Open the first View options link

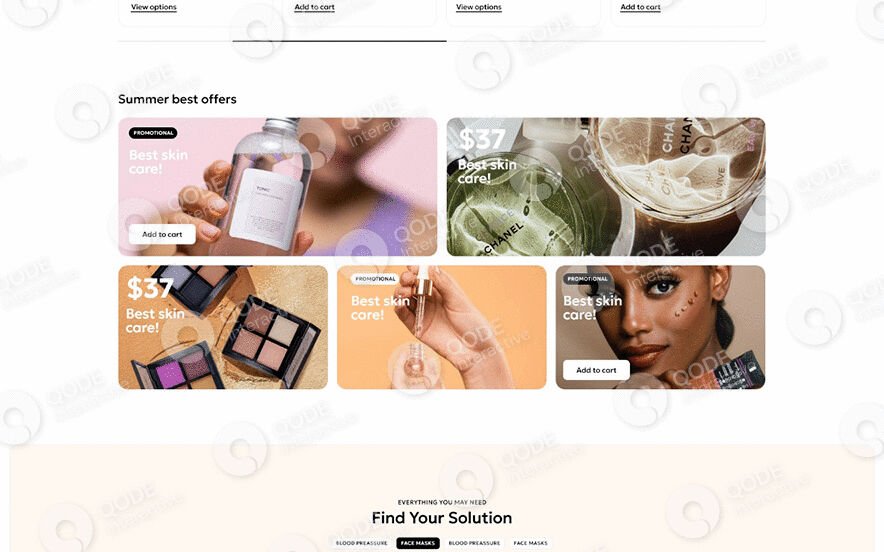coord(153,7)
